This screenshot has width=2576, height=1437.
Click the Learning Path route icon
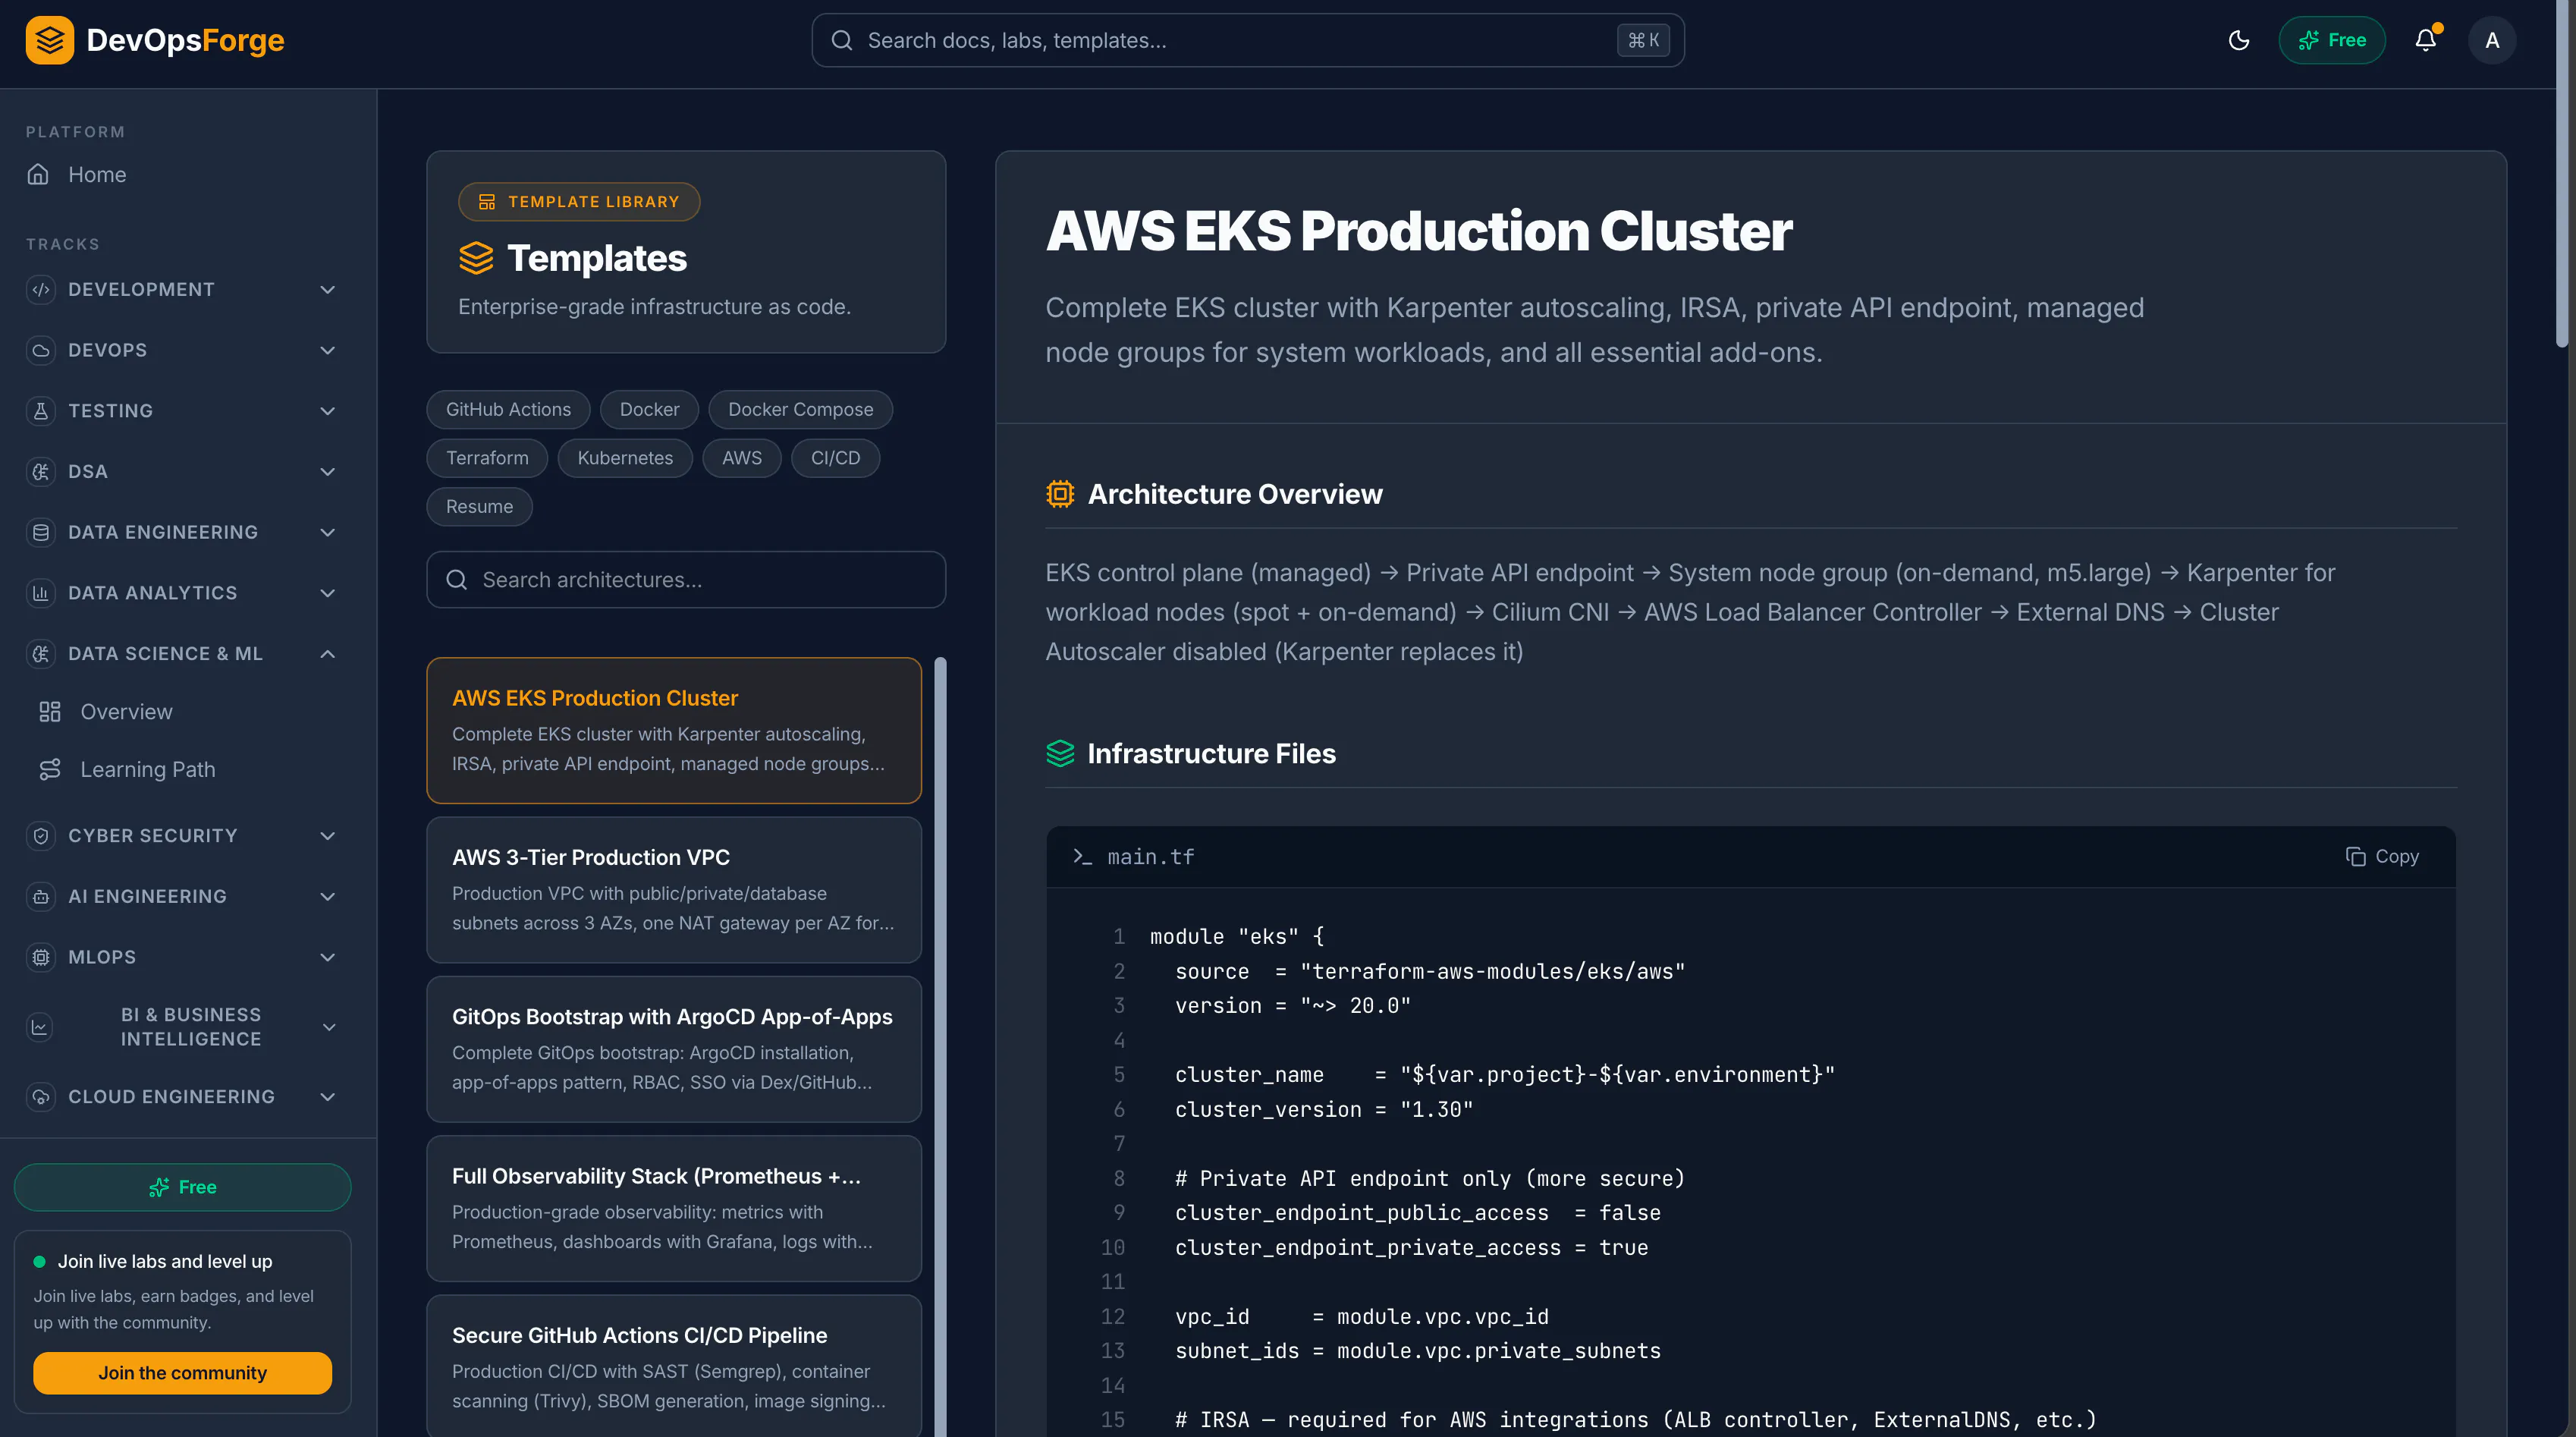(x=50, y=770)
